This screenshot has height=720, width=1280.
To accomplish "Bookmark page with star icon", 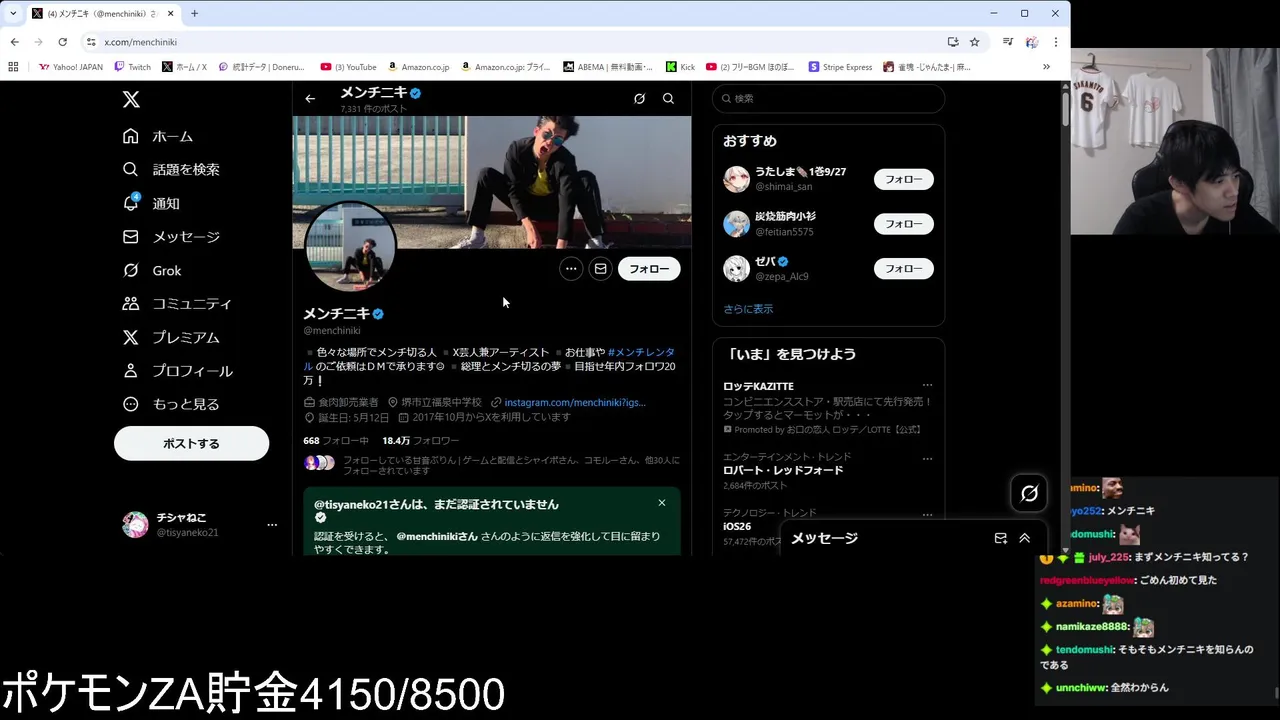I will point(974,42).
